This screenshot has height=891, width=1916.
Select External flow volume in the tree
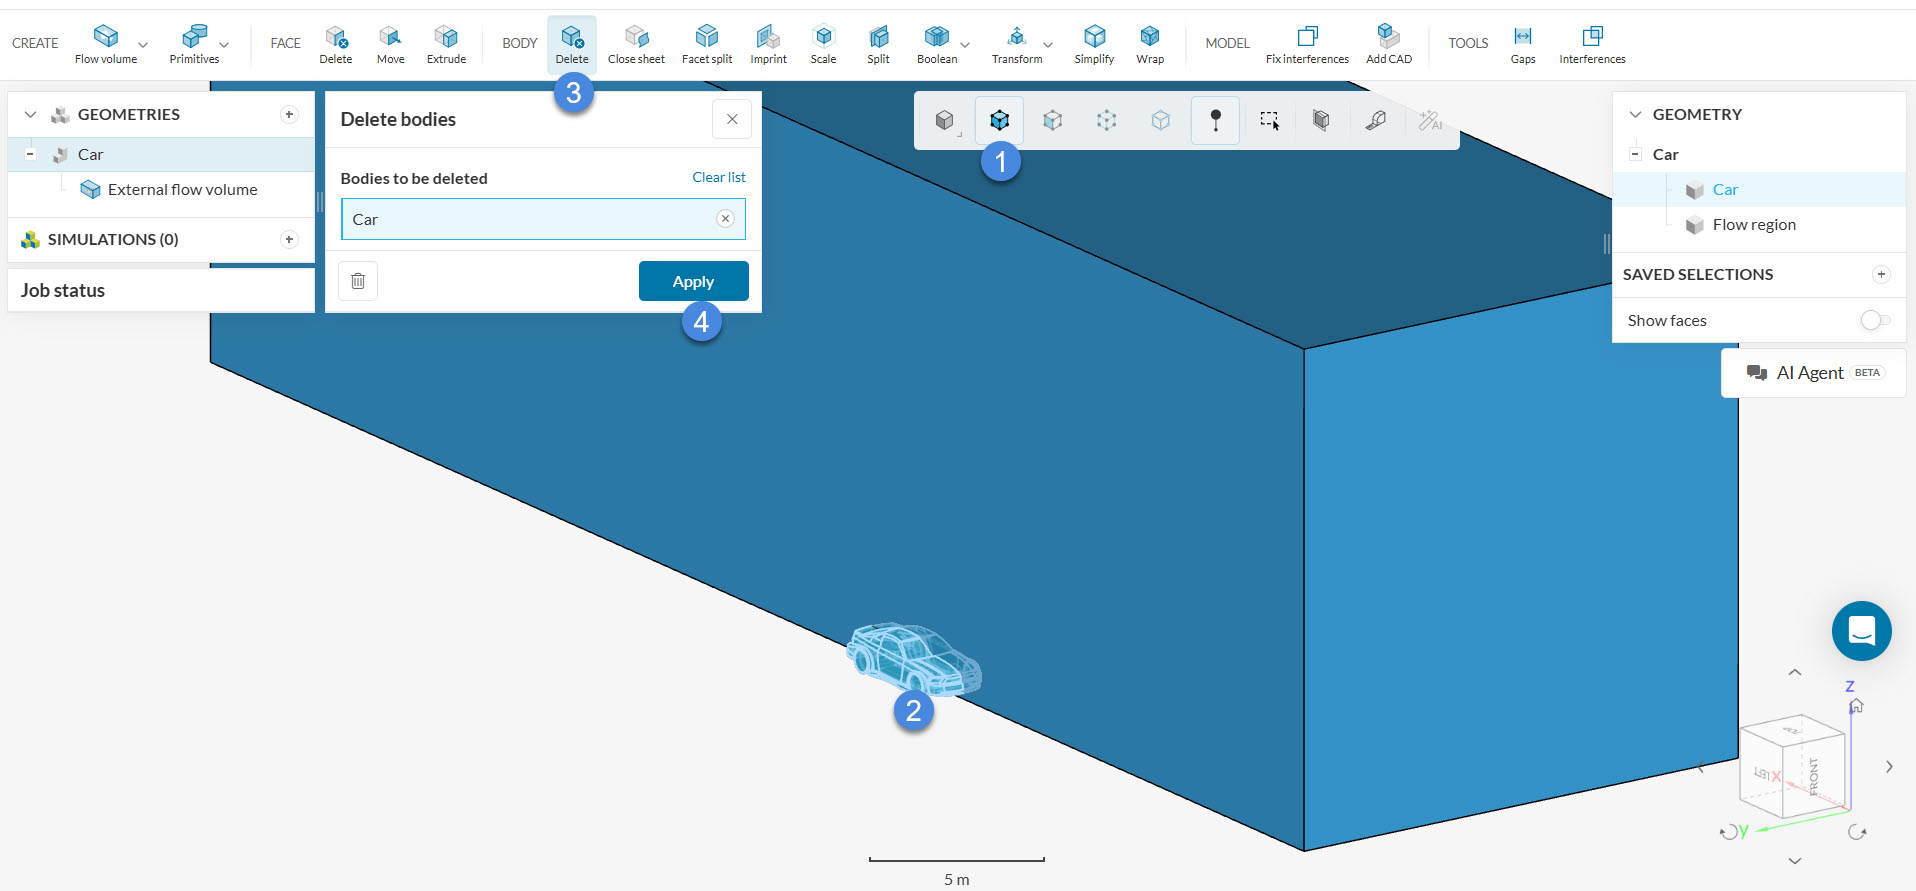(182, 190)
